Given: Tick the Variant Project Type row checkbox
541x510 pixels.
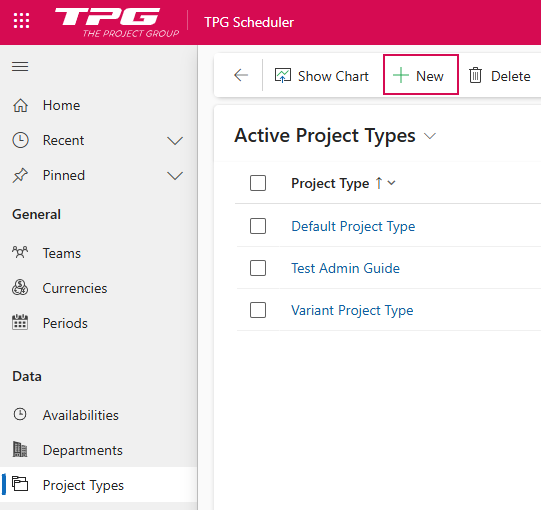Looking at the screenshot, I should point(258,310).
